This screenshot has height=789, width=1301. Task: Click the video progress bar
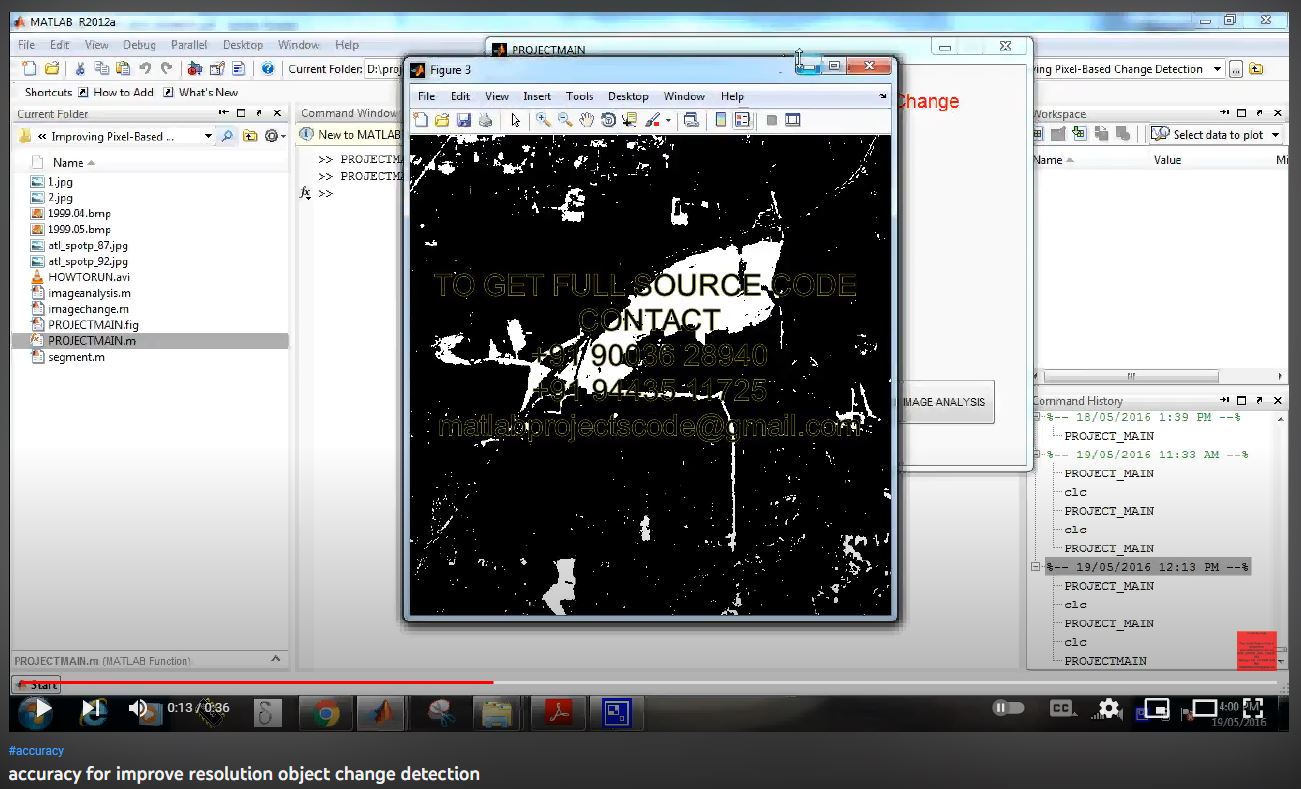click(x=650, y=682)
